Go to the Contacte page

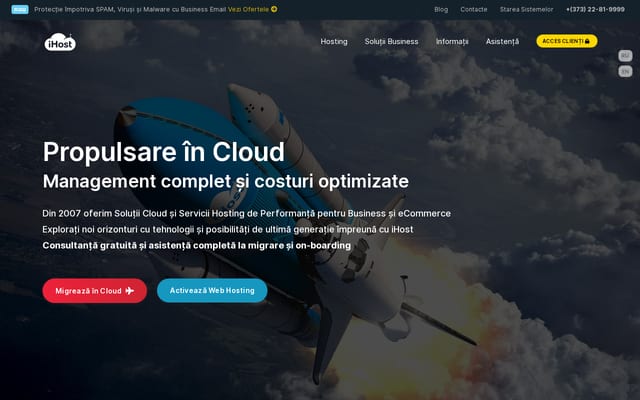473,9
